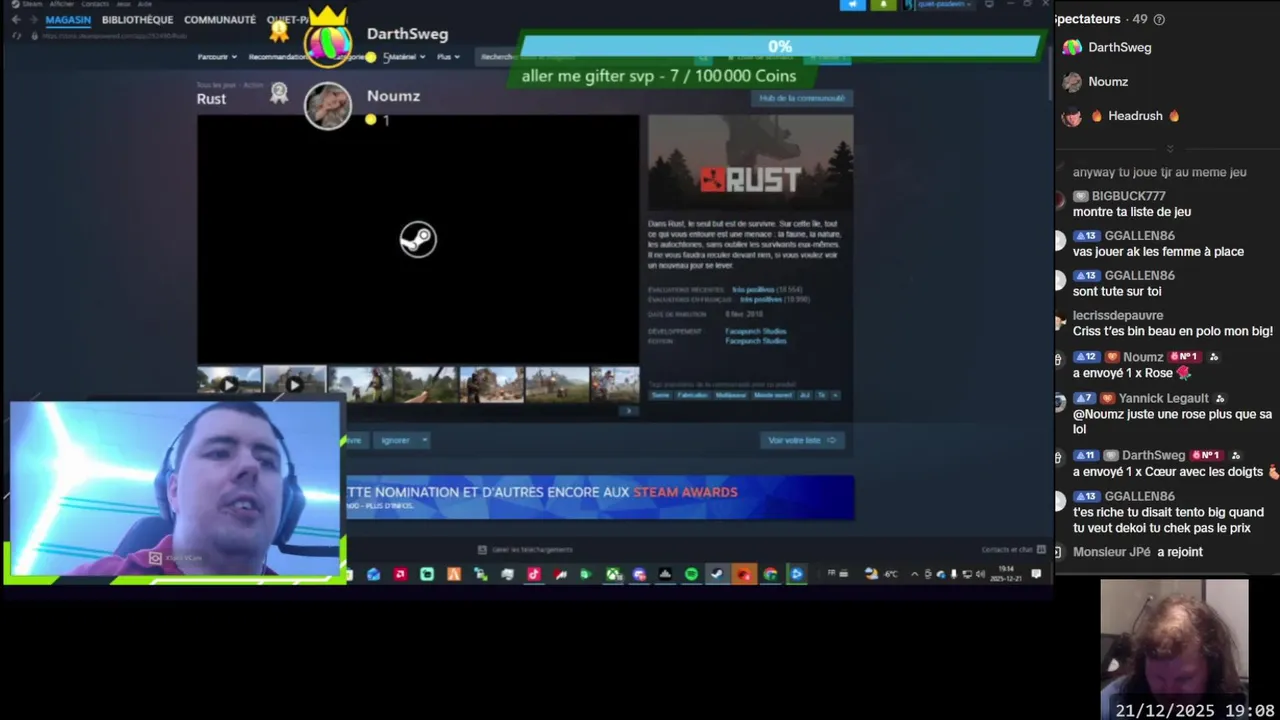Open the MAGASIN tab in Steam

pyautogui.click(x=68, y=20)
